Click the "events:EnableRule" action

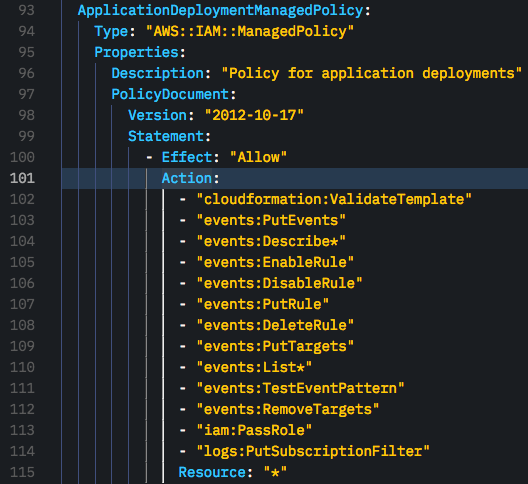[x=275, y=262]
